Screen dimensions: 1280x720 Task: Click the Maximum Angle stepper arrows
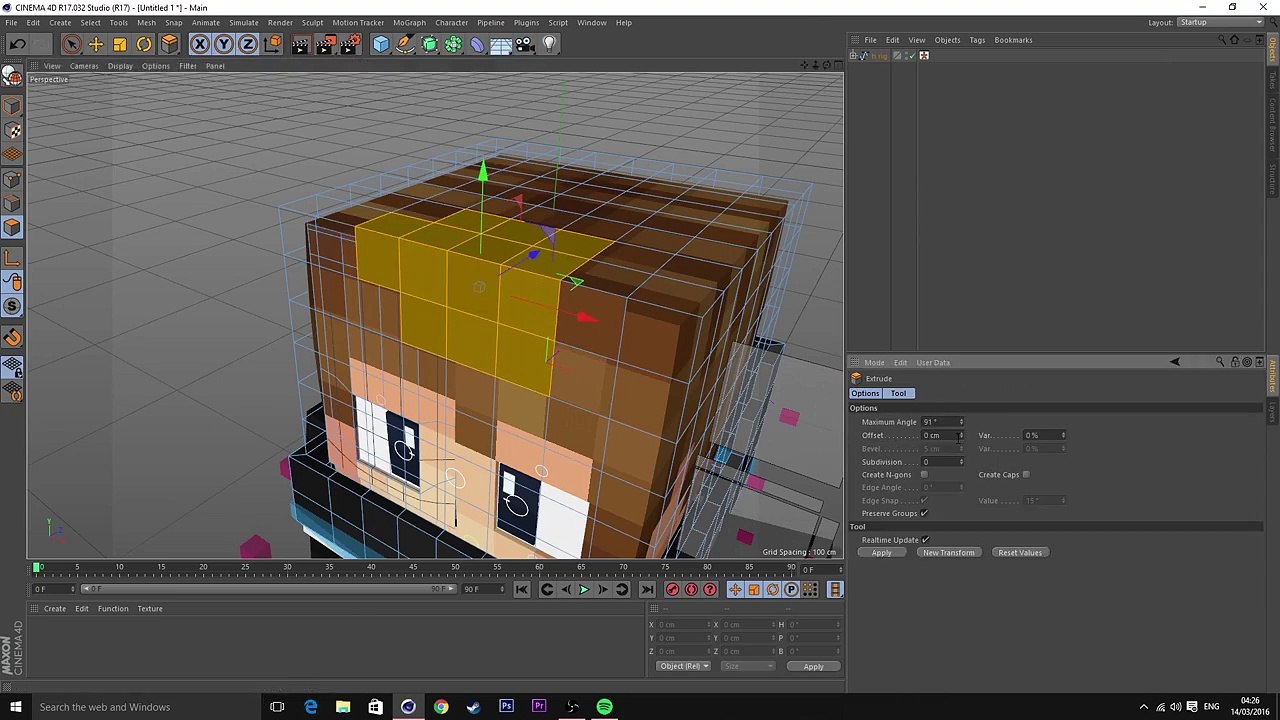pos(961,422)
